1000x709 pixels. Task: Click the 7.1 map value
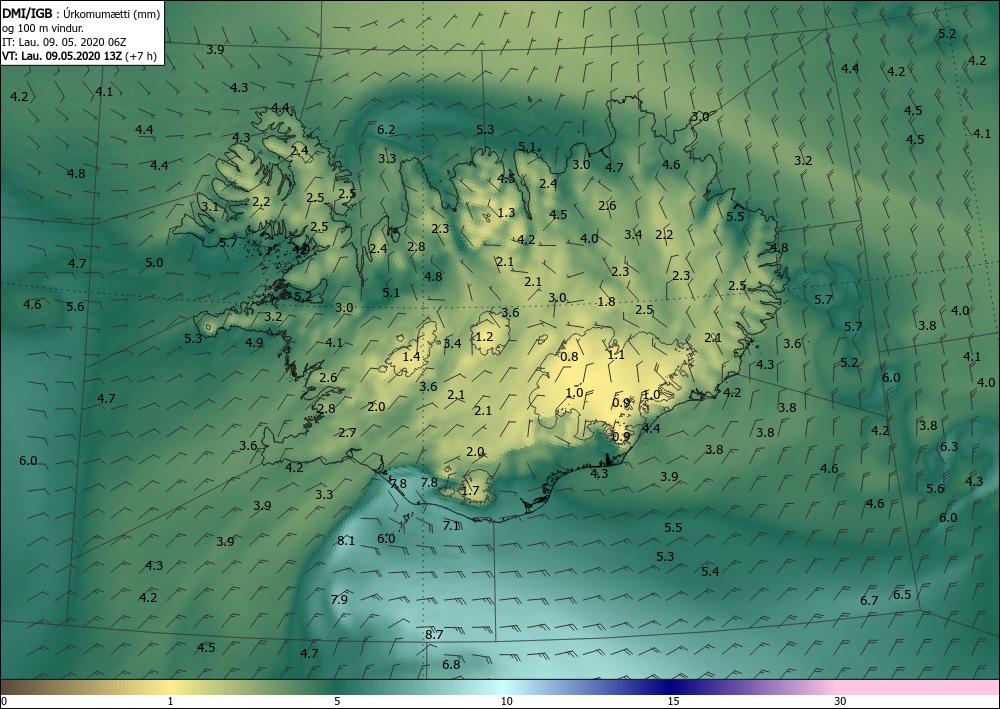[x=451, y=525]
